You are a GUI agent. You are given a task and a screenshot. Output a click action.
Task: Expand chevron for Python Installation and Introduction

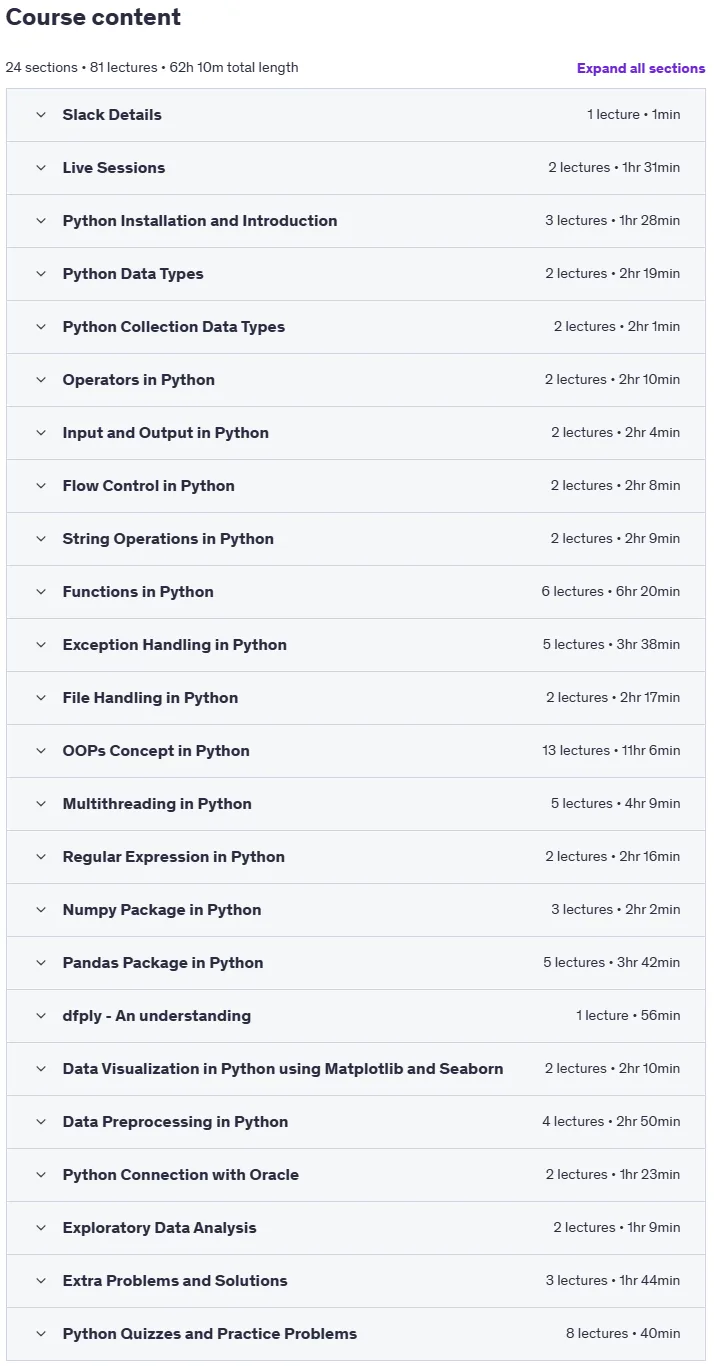pos(41,221)
